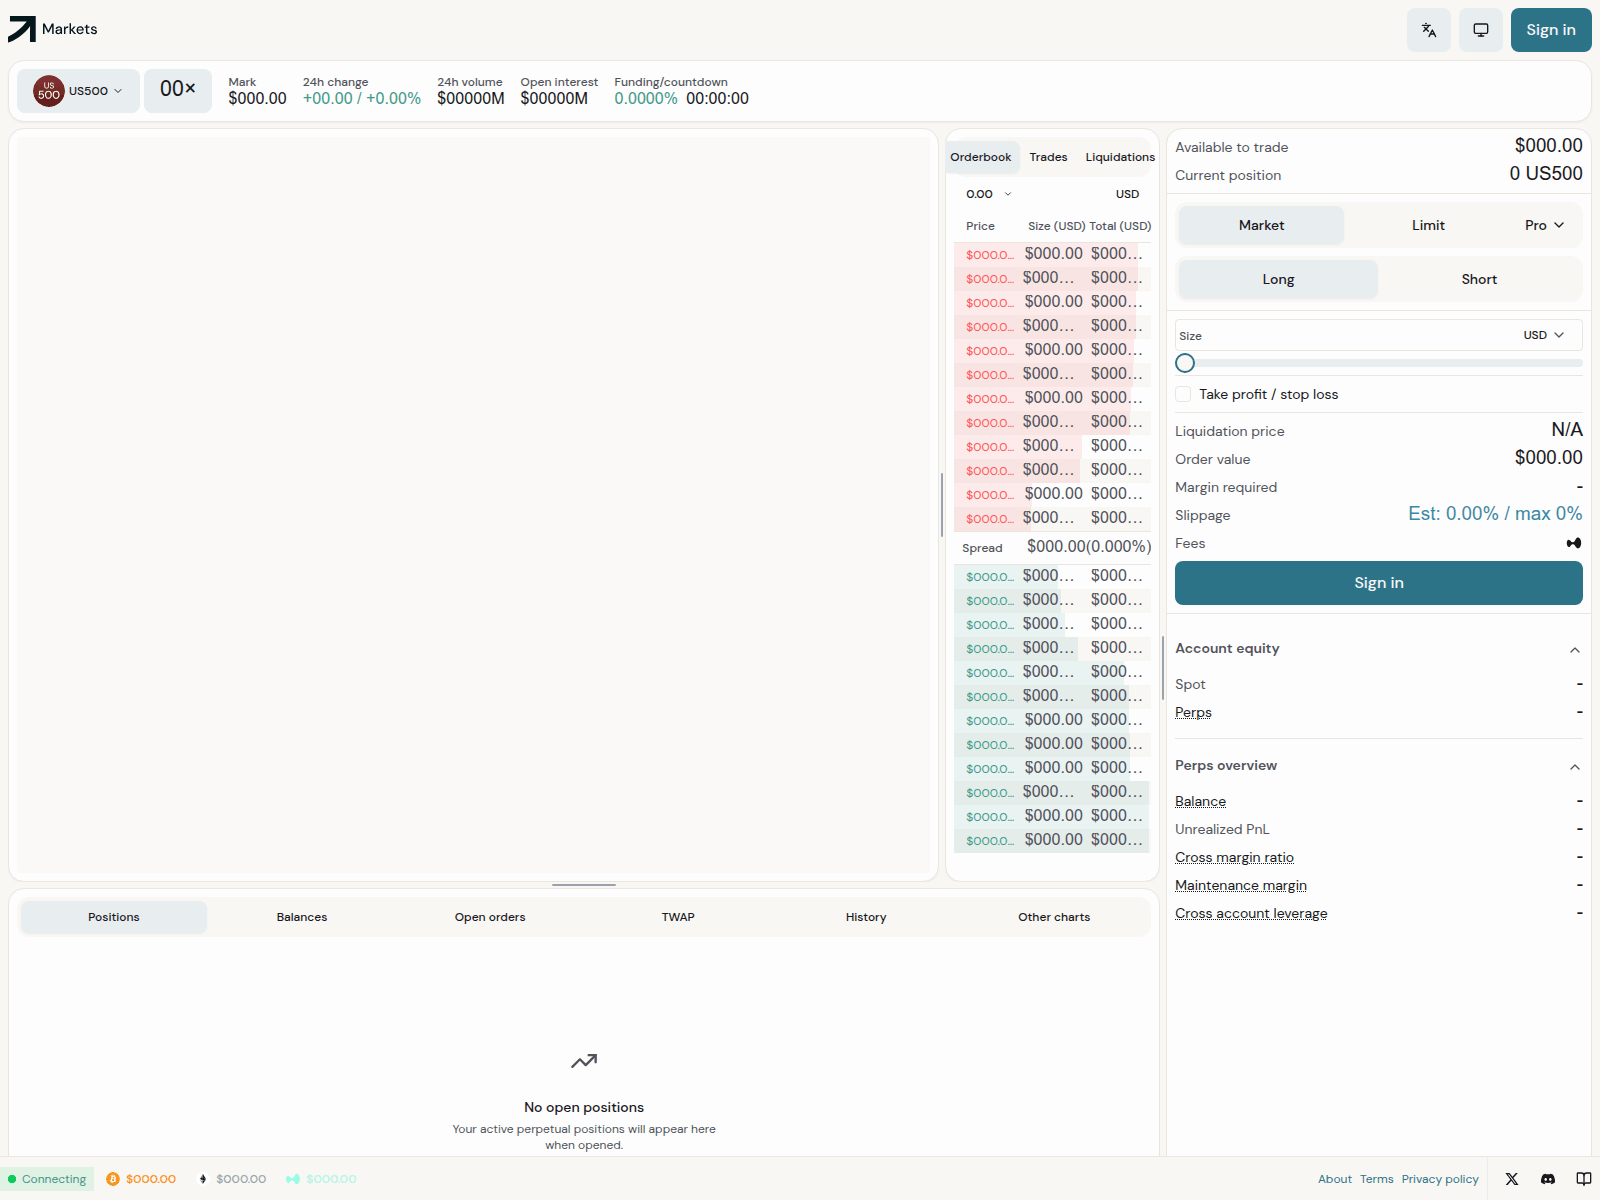Click the Bitcoin price indicator in status bar
1600x1200 pixels.
140,1179
